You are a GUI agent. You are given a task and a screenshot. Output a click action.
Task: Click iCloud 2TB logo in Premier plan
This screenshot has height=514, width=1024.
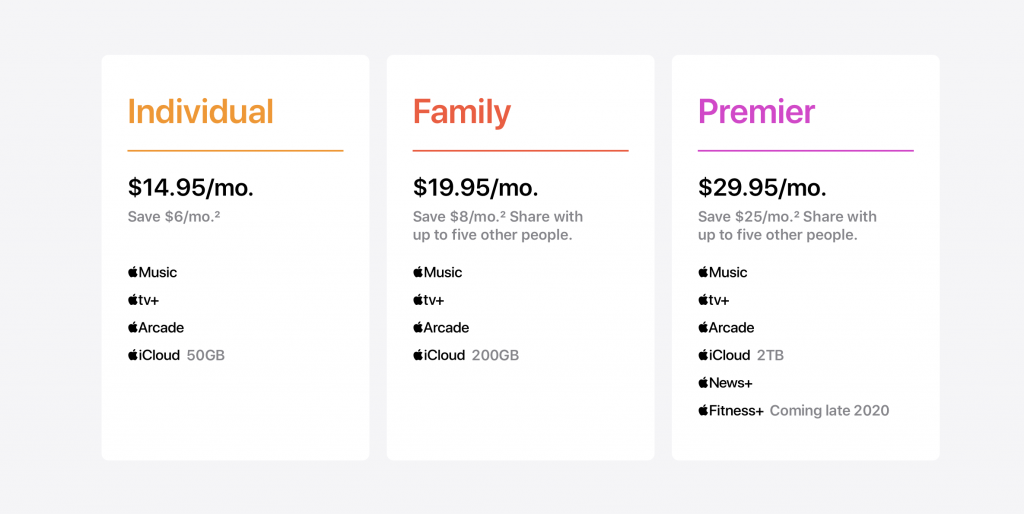tap(724, 355)
